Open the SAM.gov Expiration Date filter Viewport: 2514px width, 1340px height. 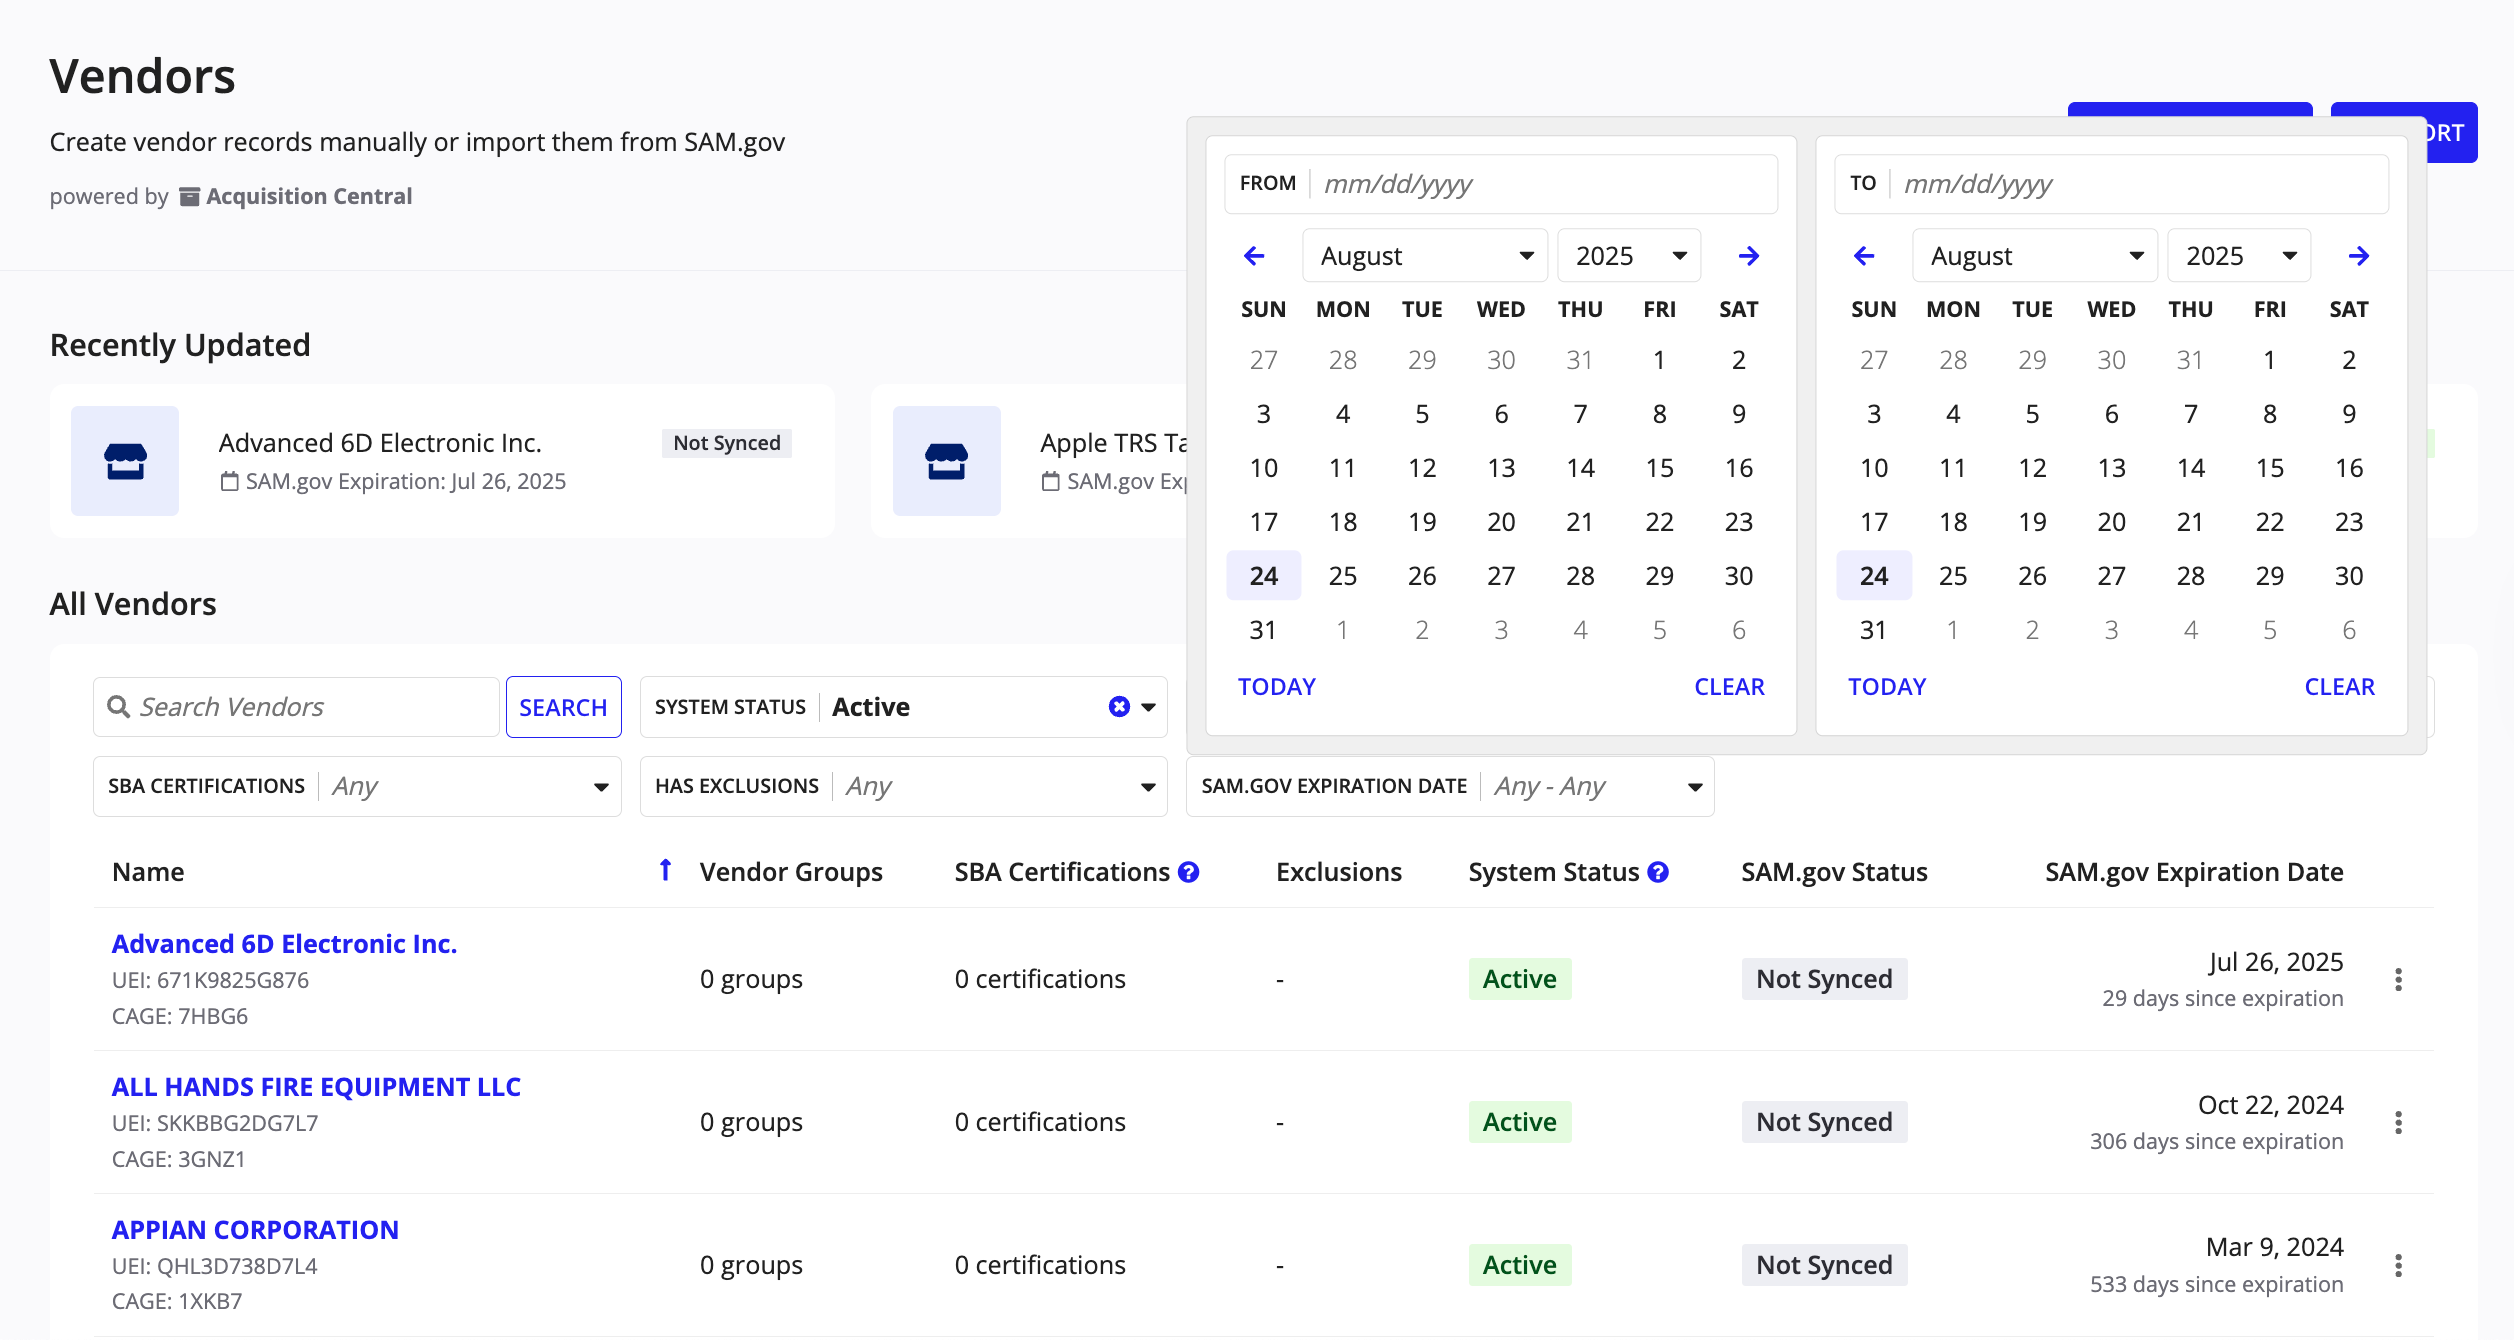1450,786
